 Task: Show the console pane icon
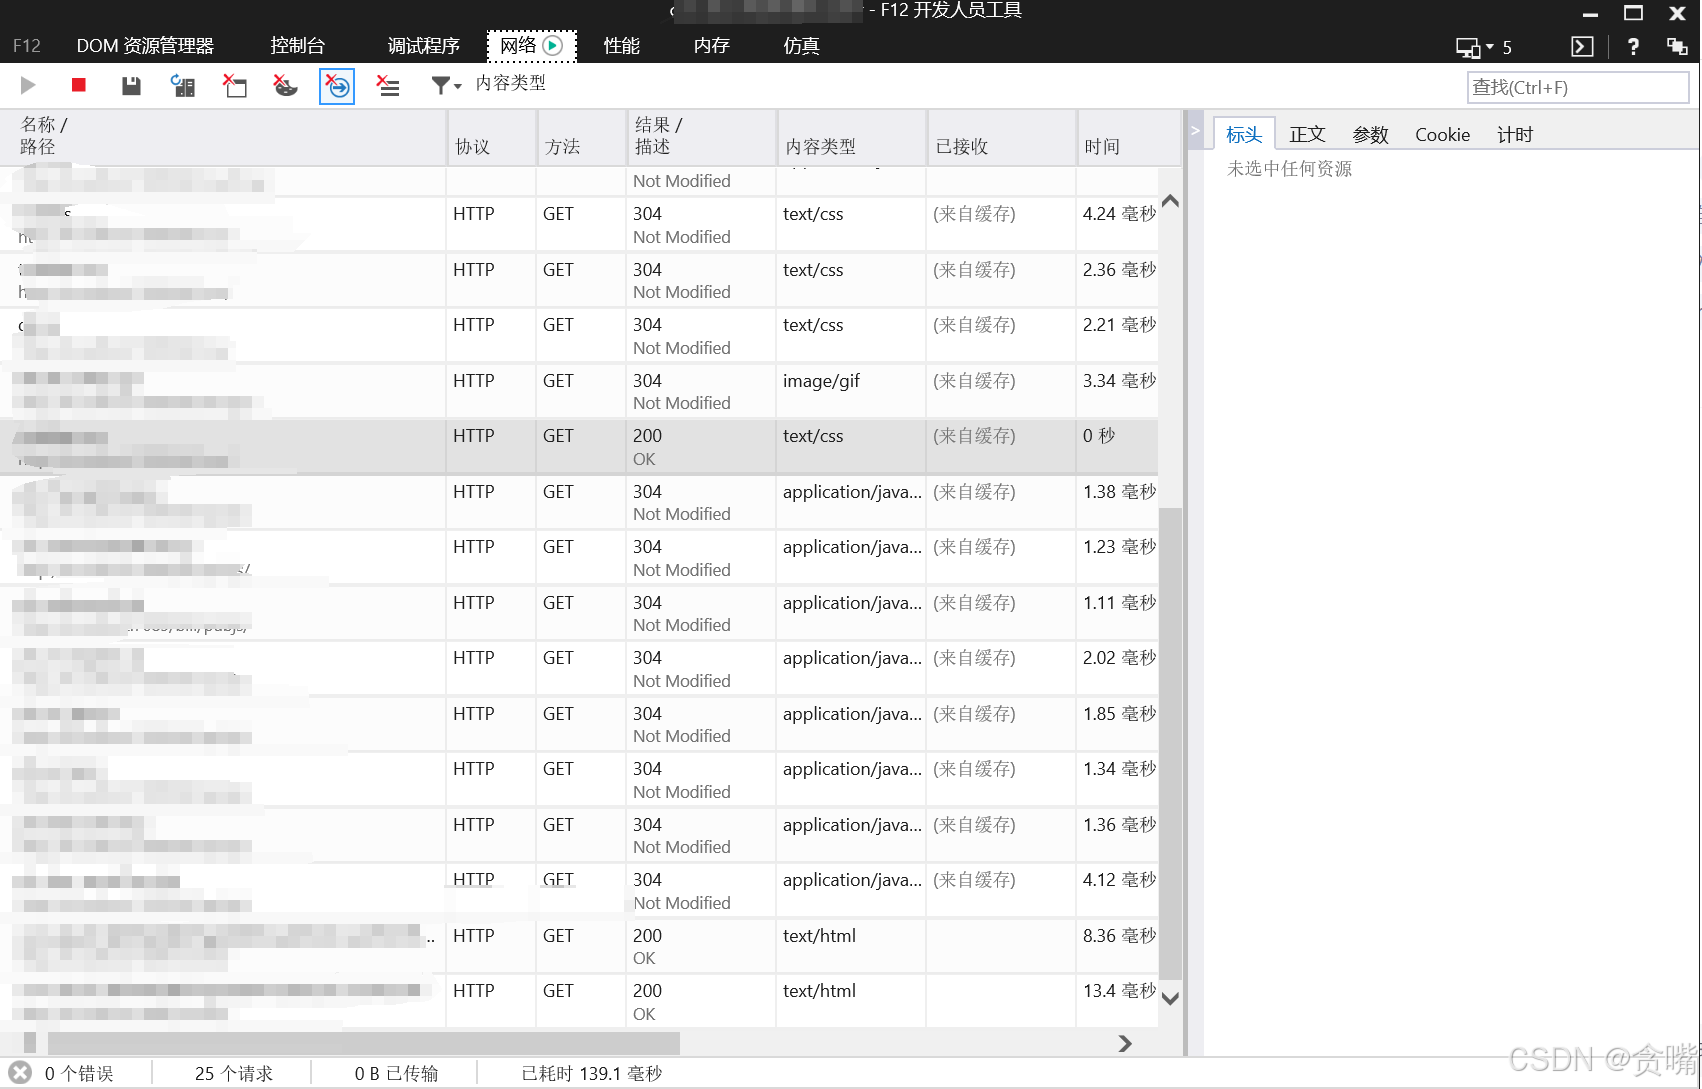[x=1582, y=46]
